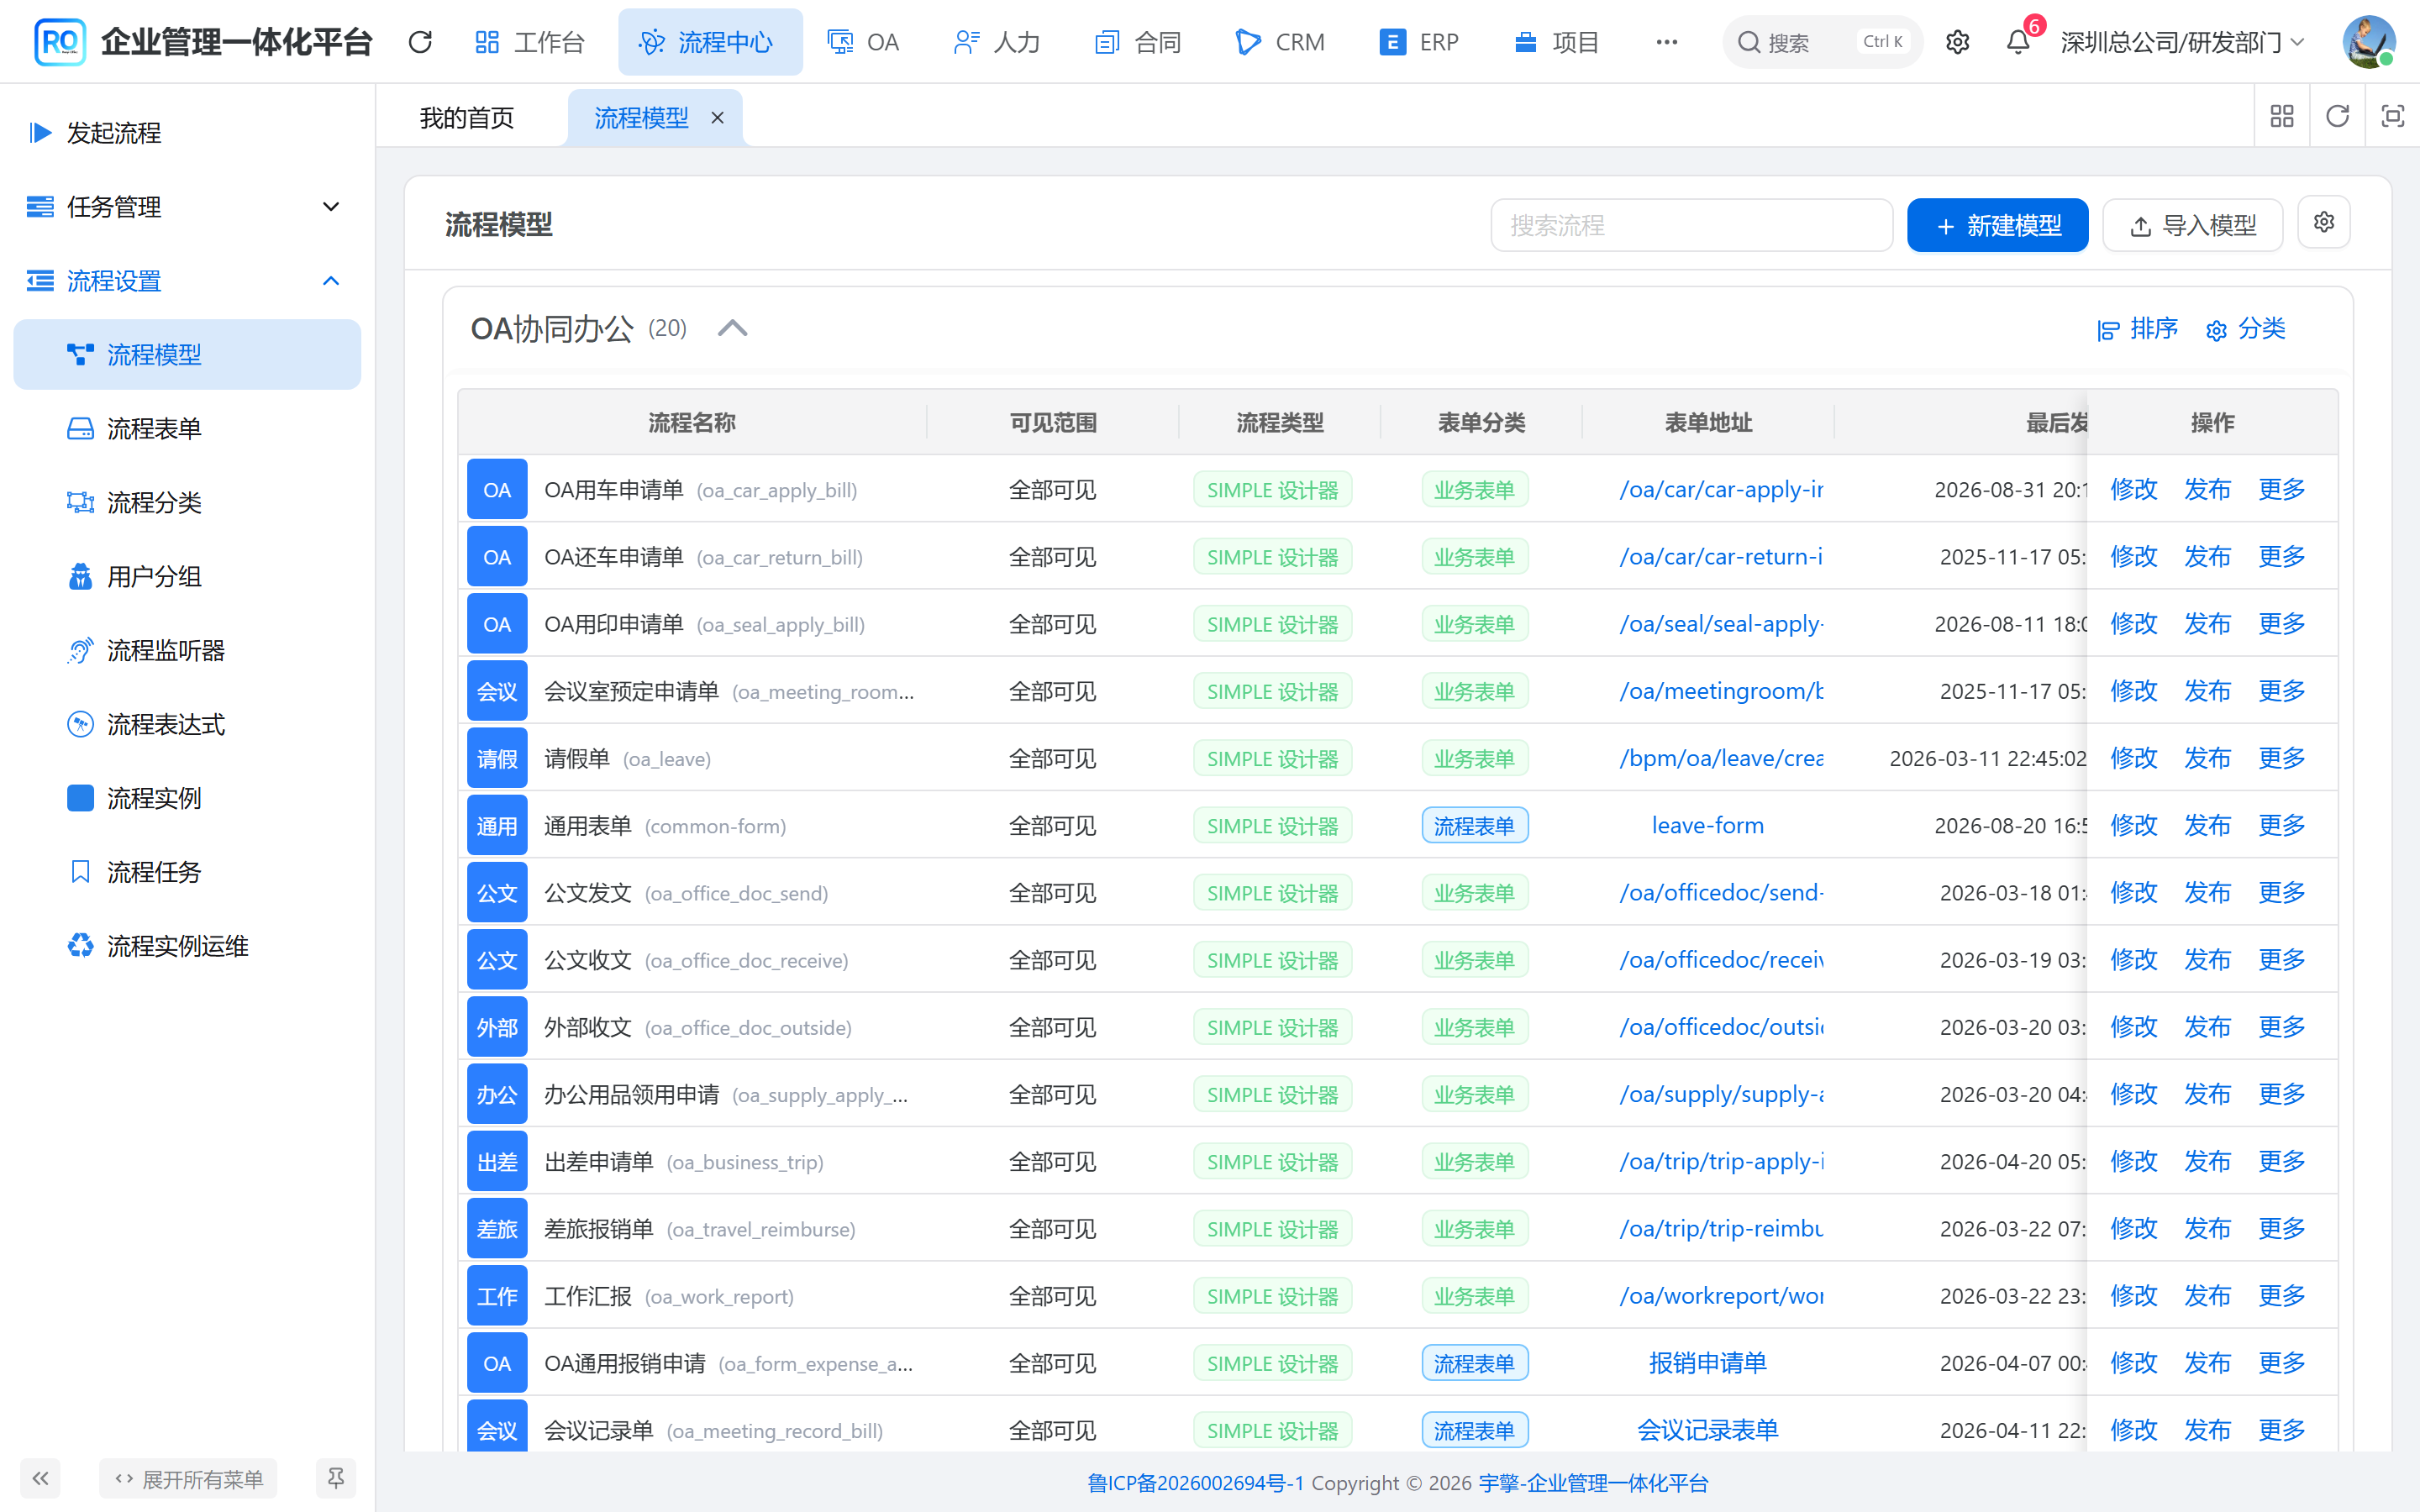Screen dimensions: 2420x1512
Task: Click the tab bar grid layout icon
Action: (x=2282, y=116)
